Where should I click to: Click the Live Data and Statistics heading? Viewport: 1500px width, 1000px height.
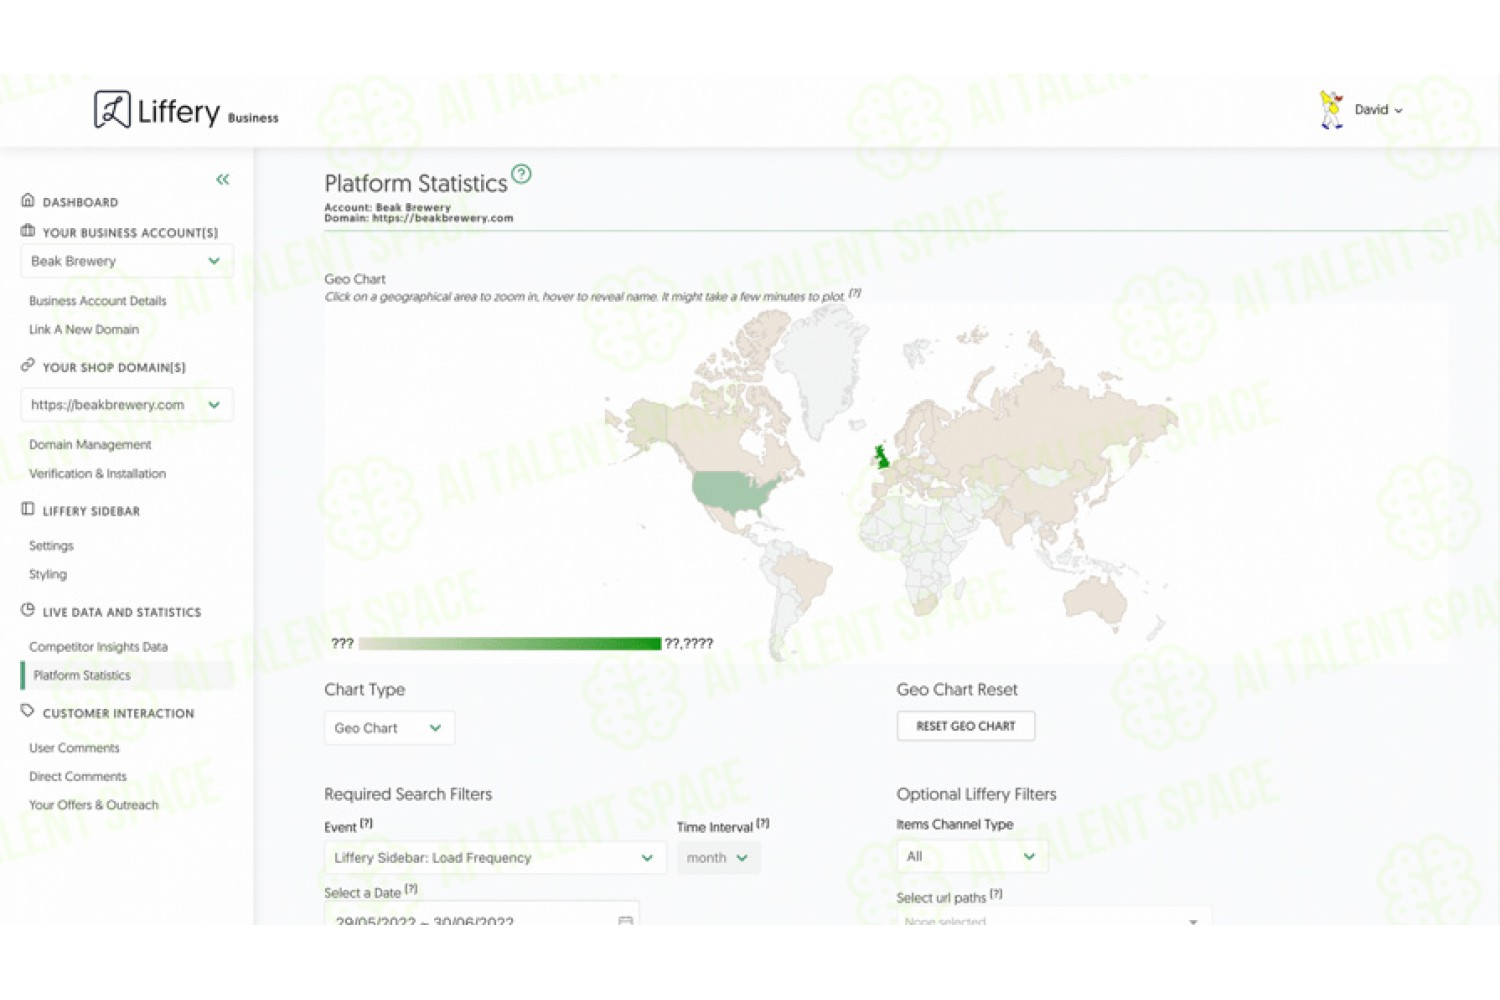tap(122, 612)
